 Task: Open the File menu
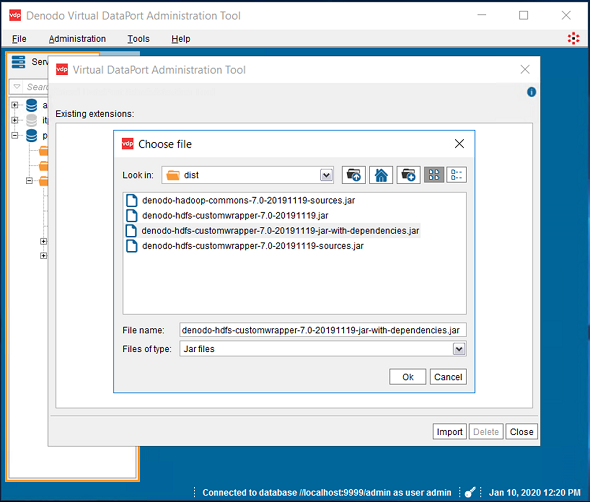[x=19, y=39]
